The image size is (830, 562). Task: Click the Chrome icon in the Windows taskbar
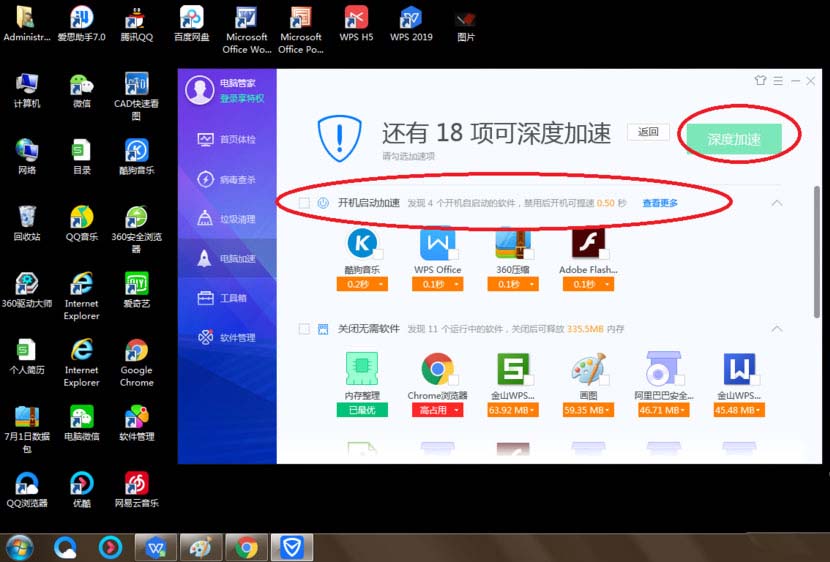pos(247,547)
